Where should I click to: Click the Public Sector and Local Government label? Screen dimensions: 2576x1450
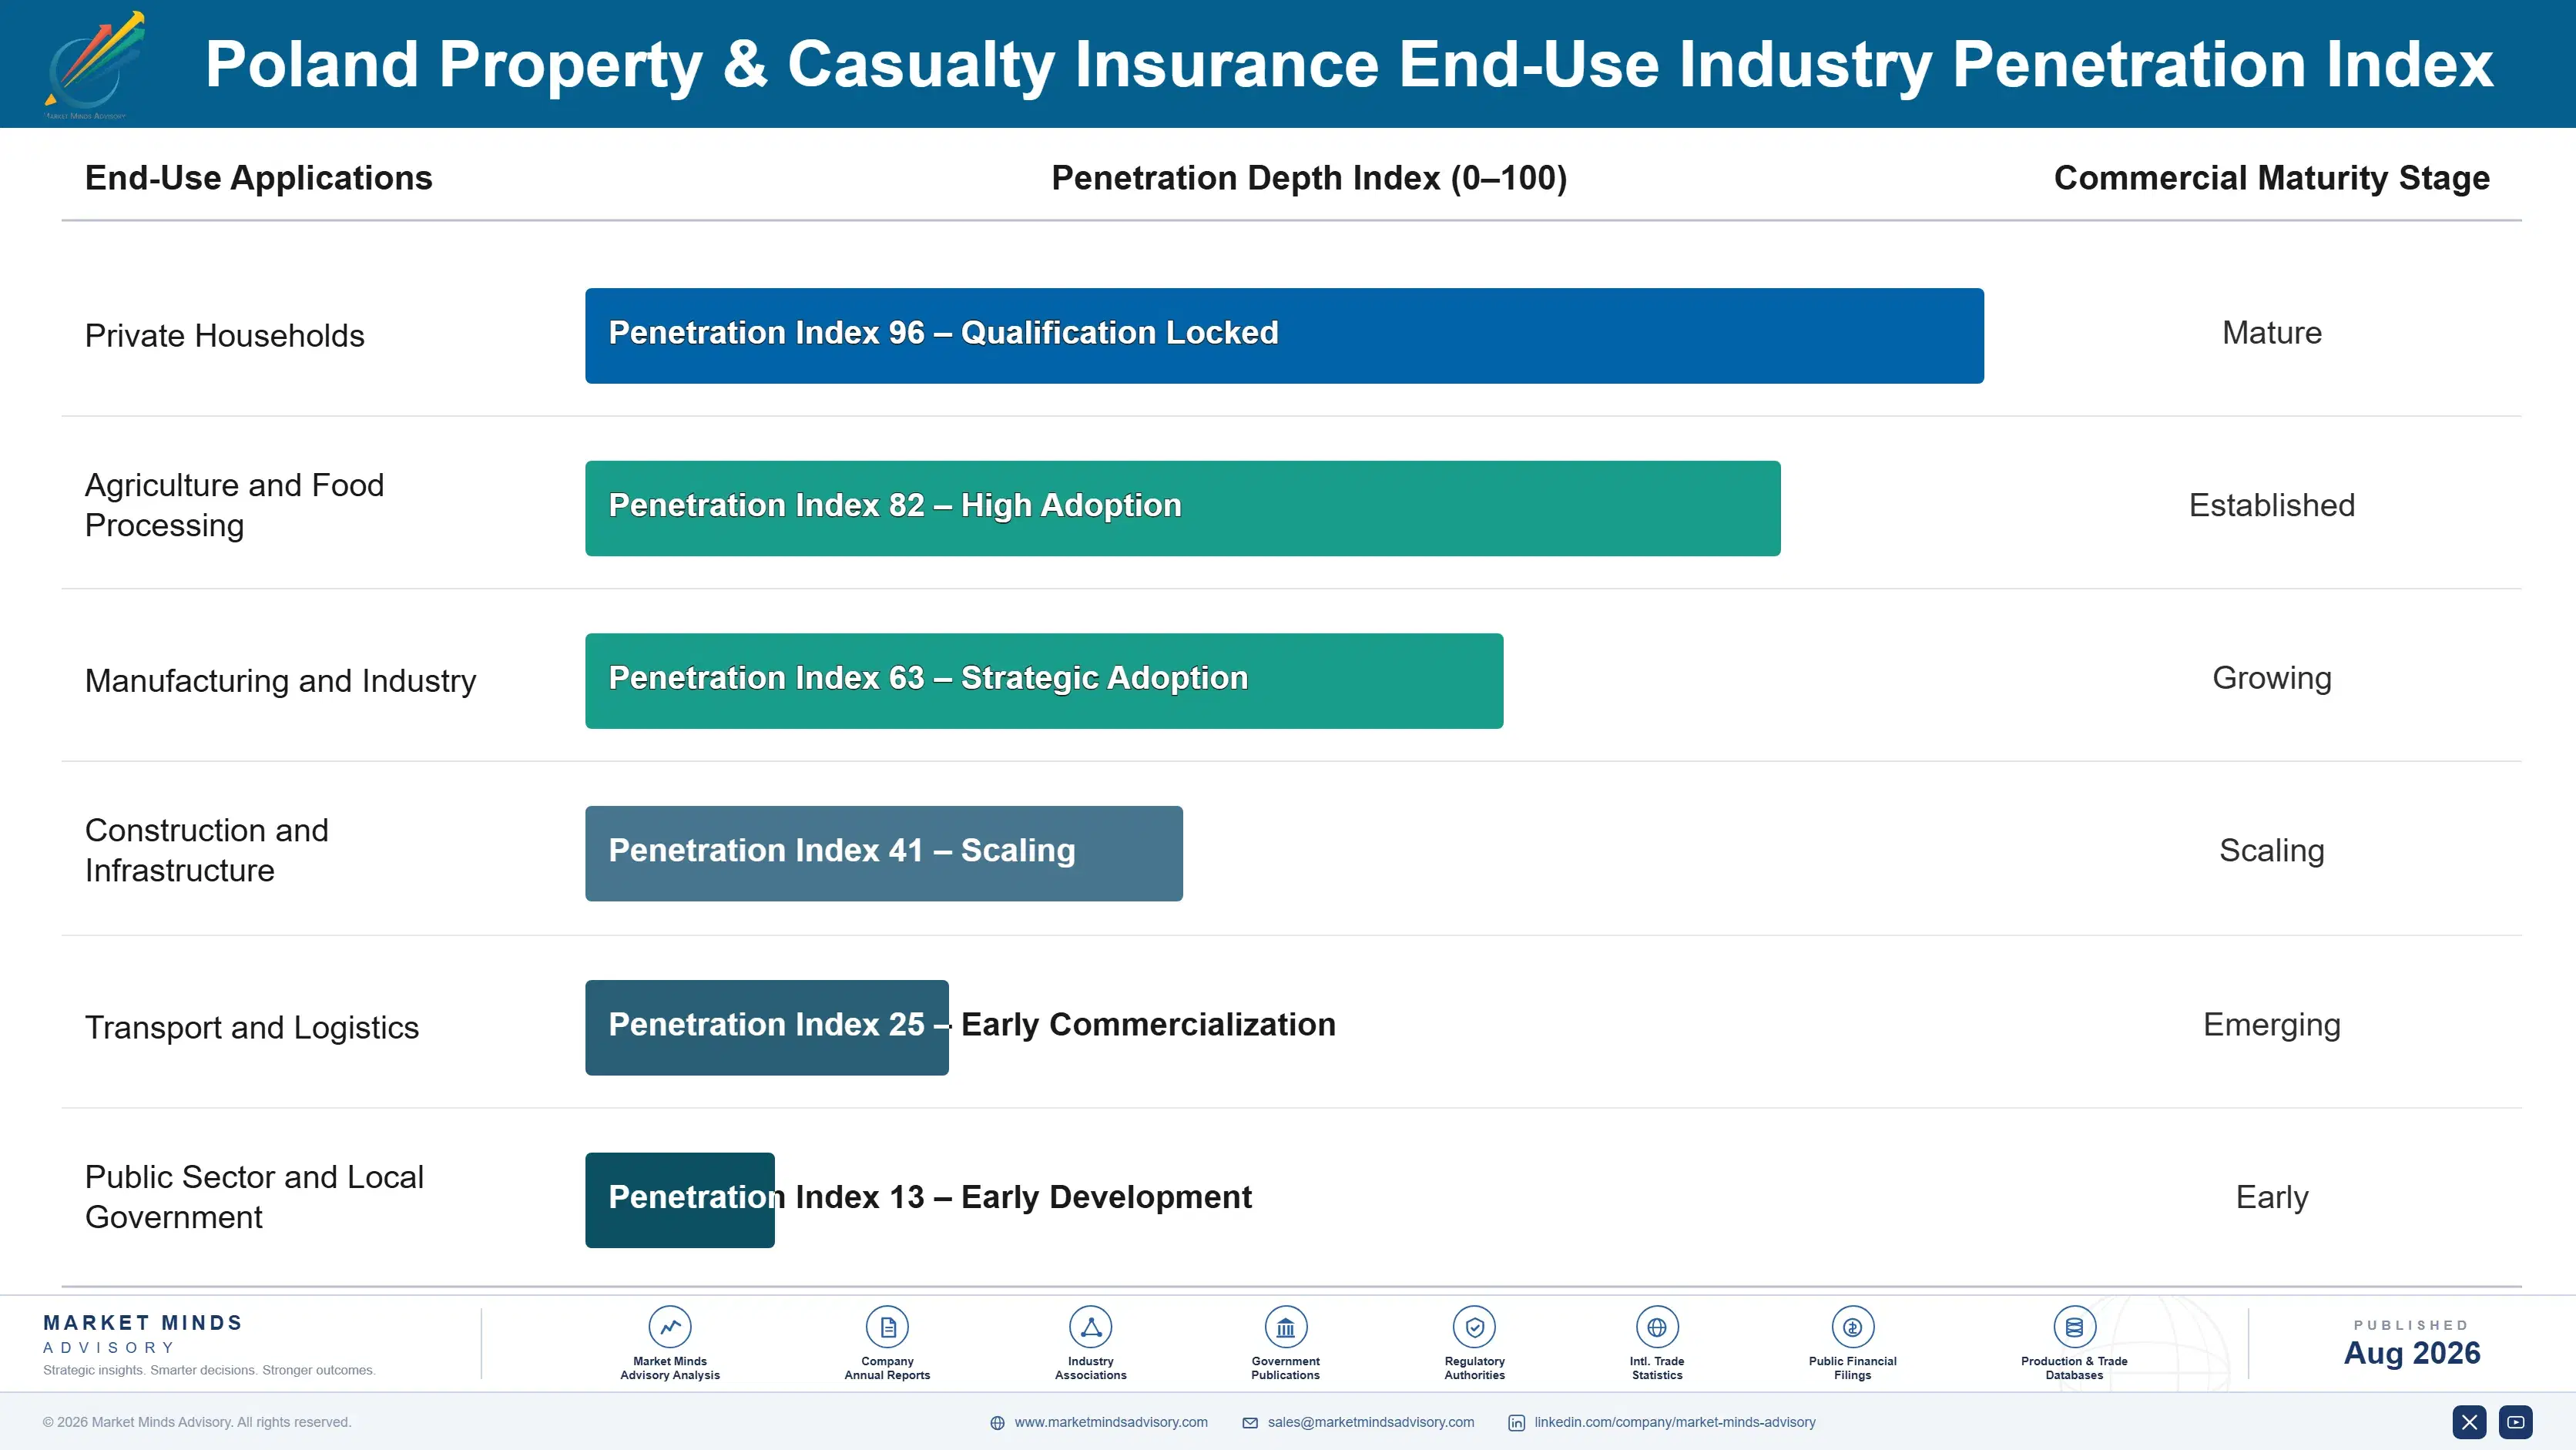pos(255,1197)
